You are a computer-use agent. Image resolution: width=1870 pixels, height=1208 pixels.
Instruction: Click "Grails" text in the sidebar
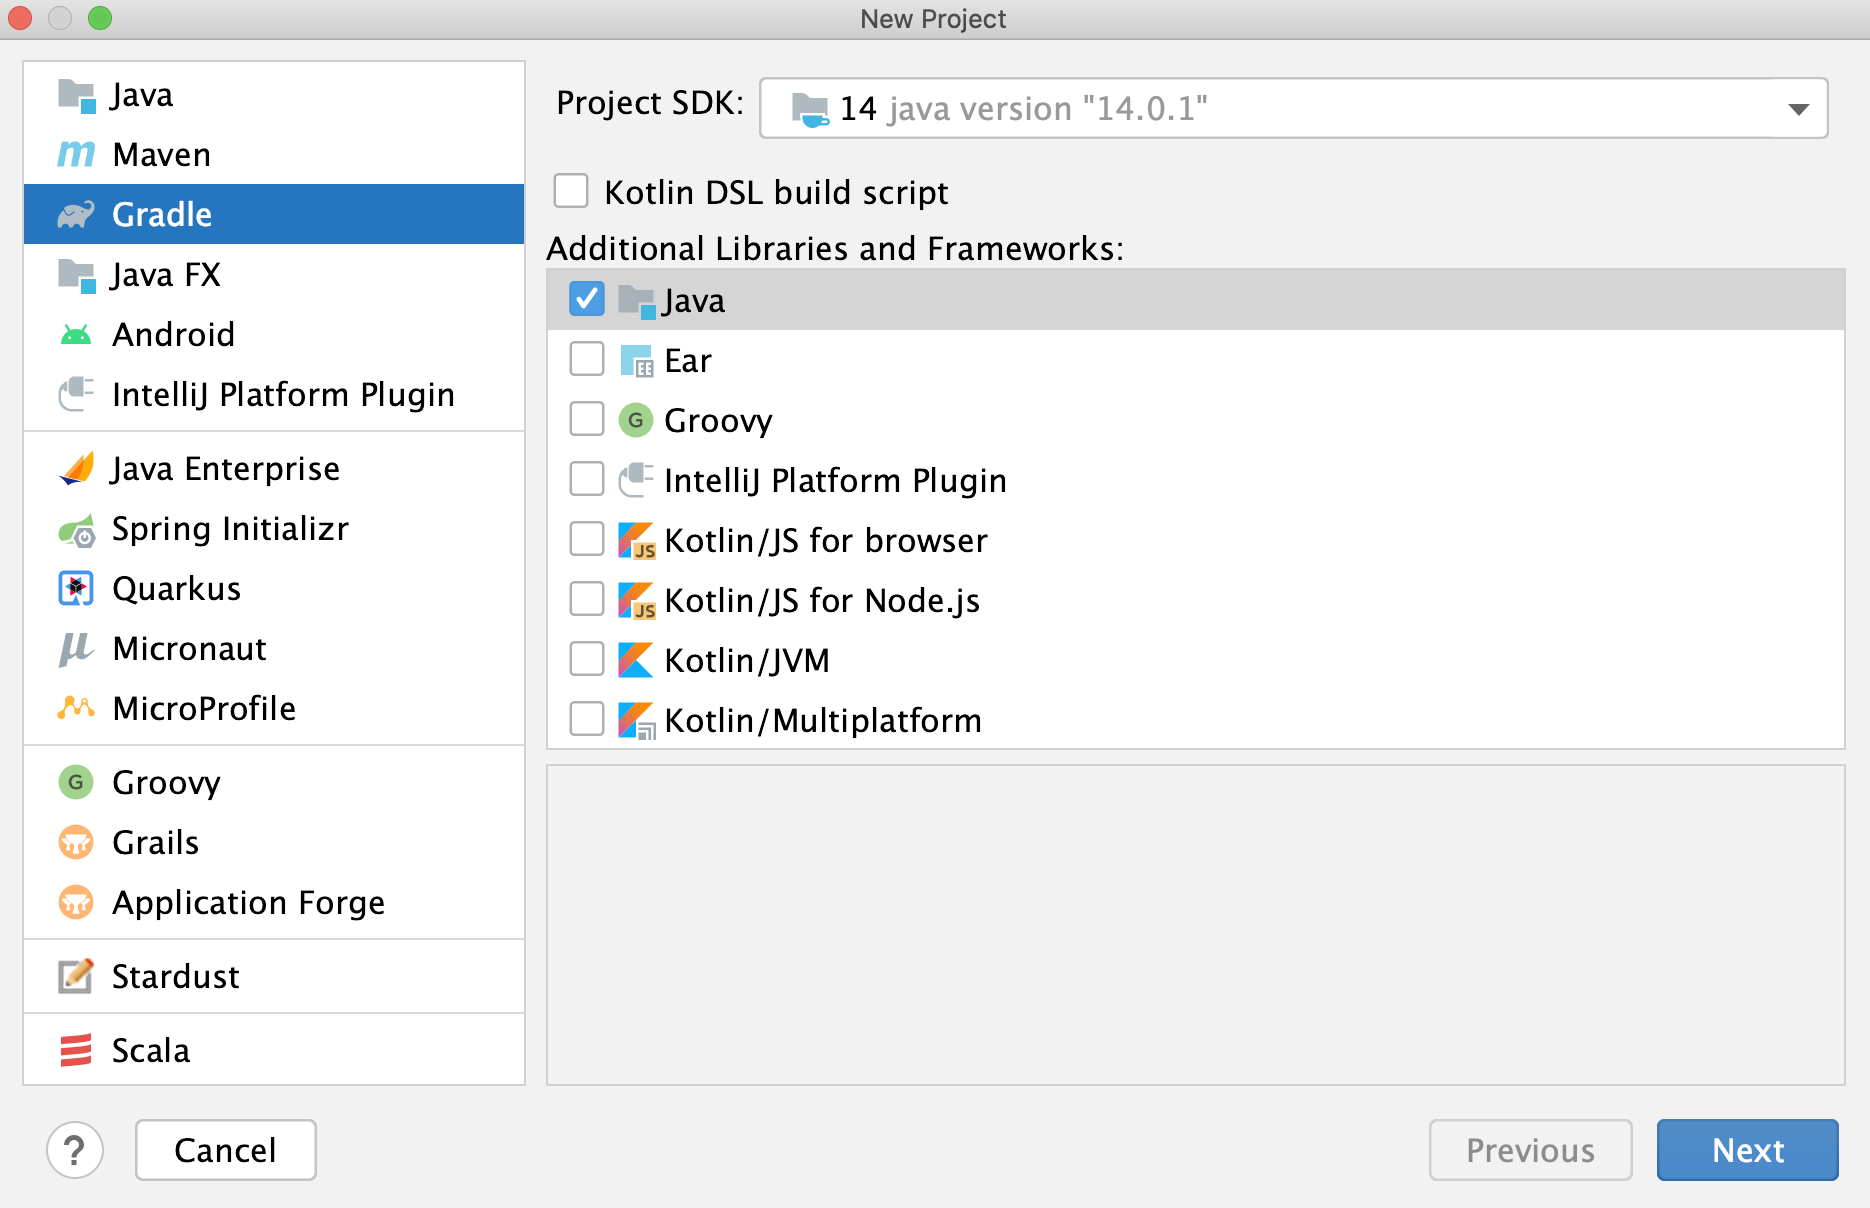pyautogui.click(x=155, y=843)
